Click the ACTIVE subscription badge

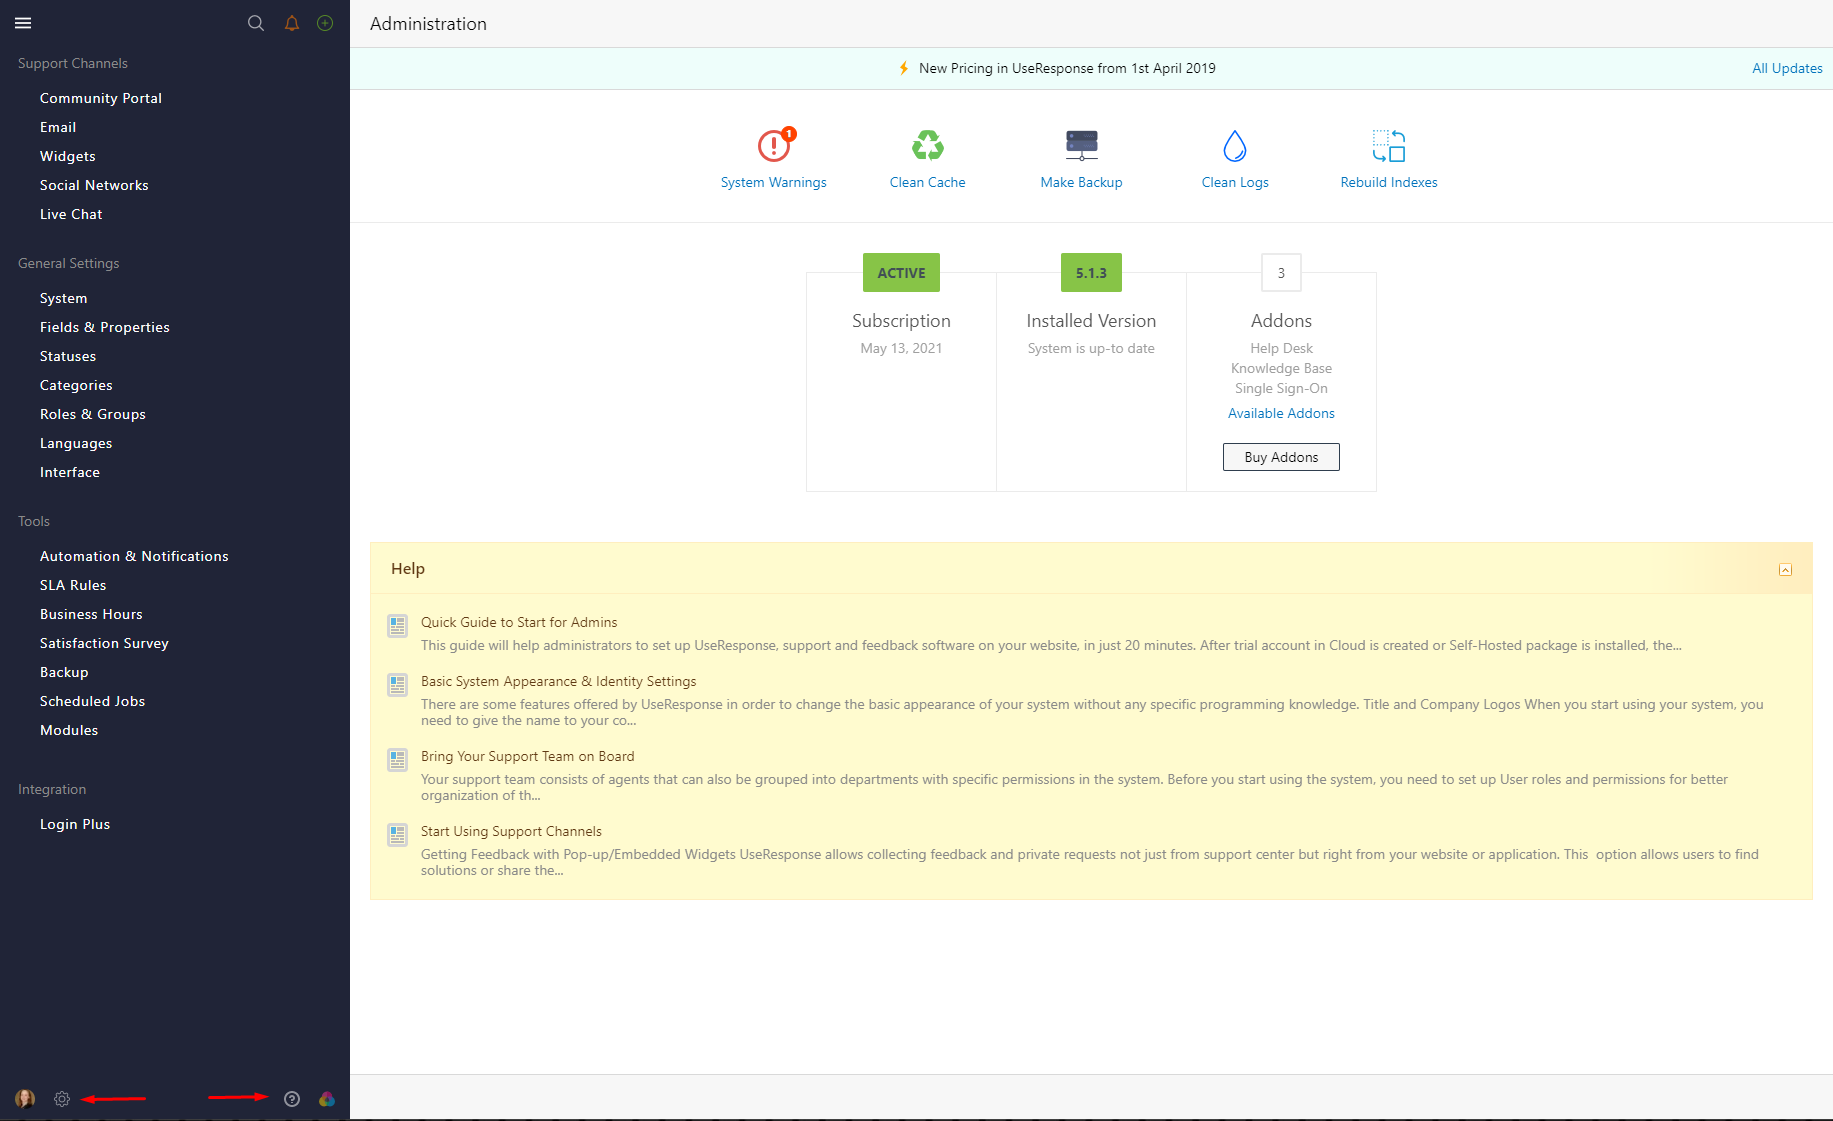click(x=901, y=272)
